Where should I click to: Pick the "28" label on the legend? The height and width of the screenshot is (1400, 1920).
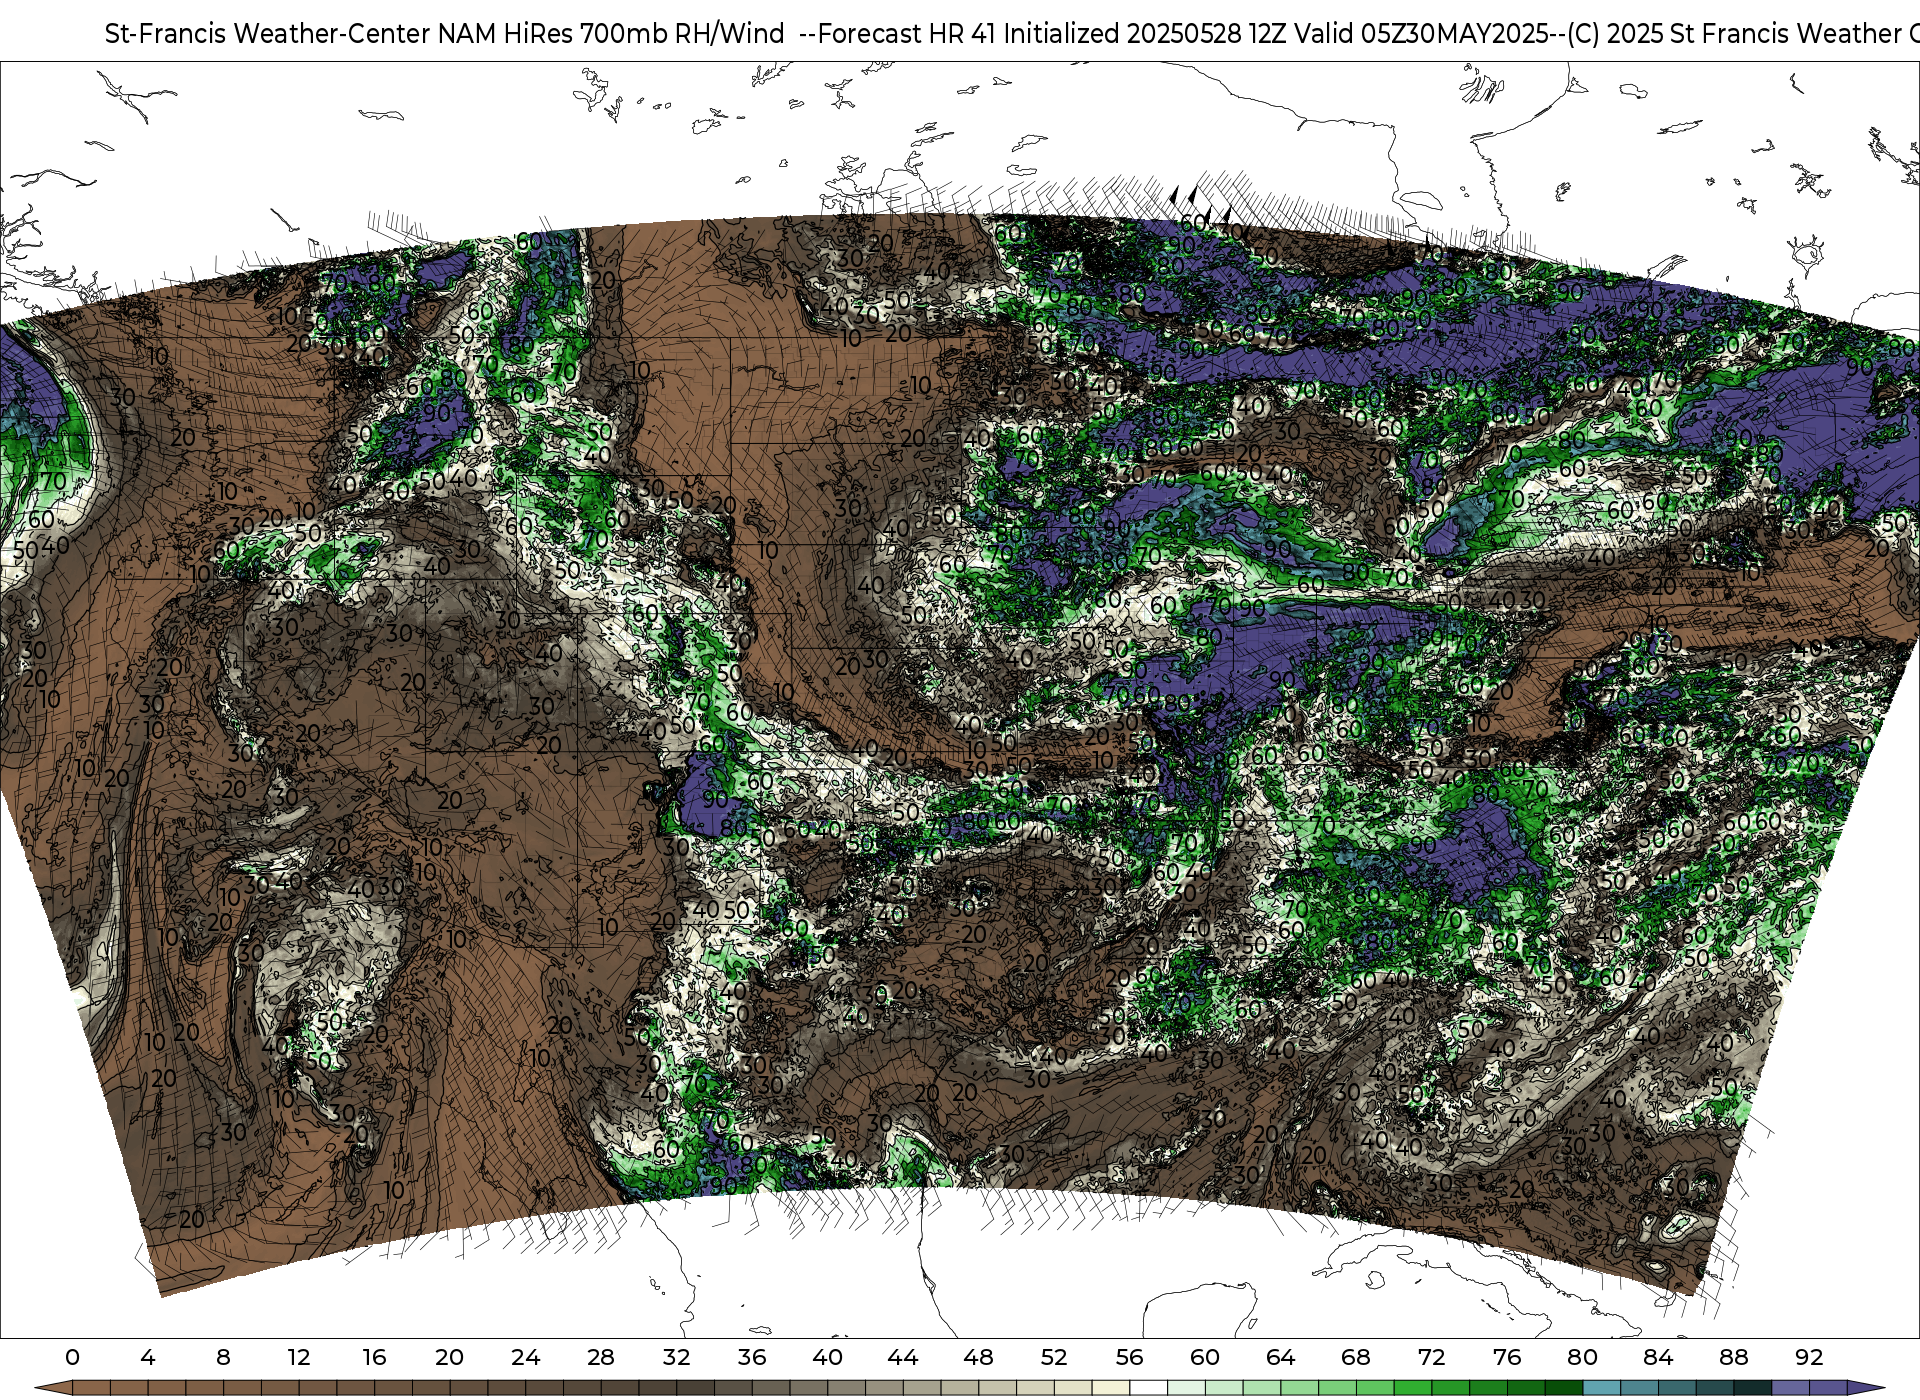600,1357
